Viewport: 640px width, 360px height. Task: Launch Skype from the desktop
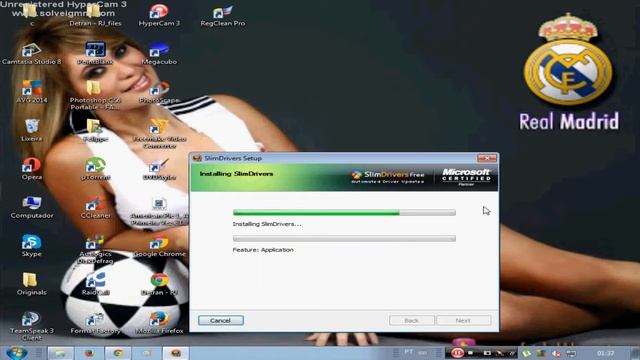[x=31, y=245]
